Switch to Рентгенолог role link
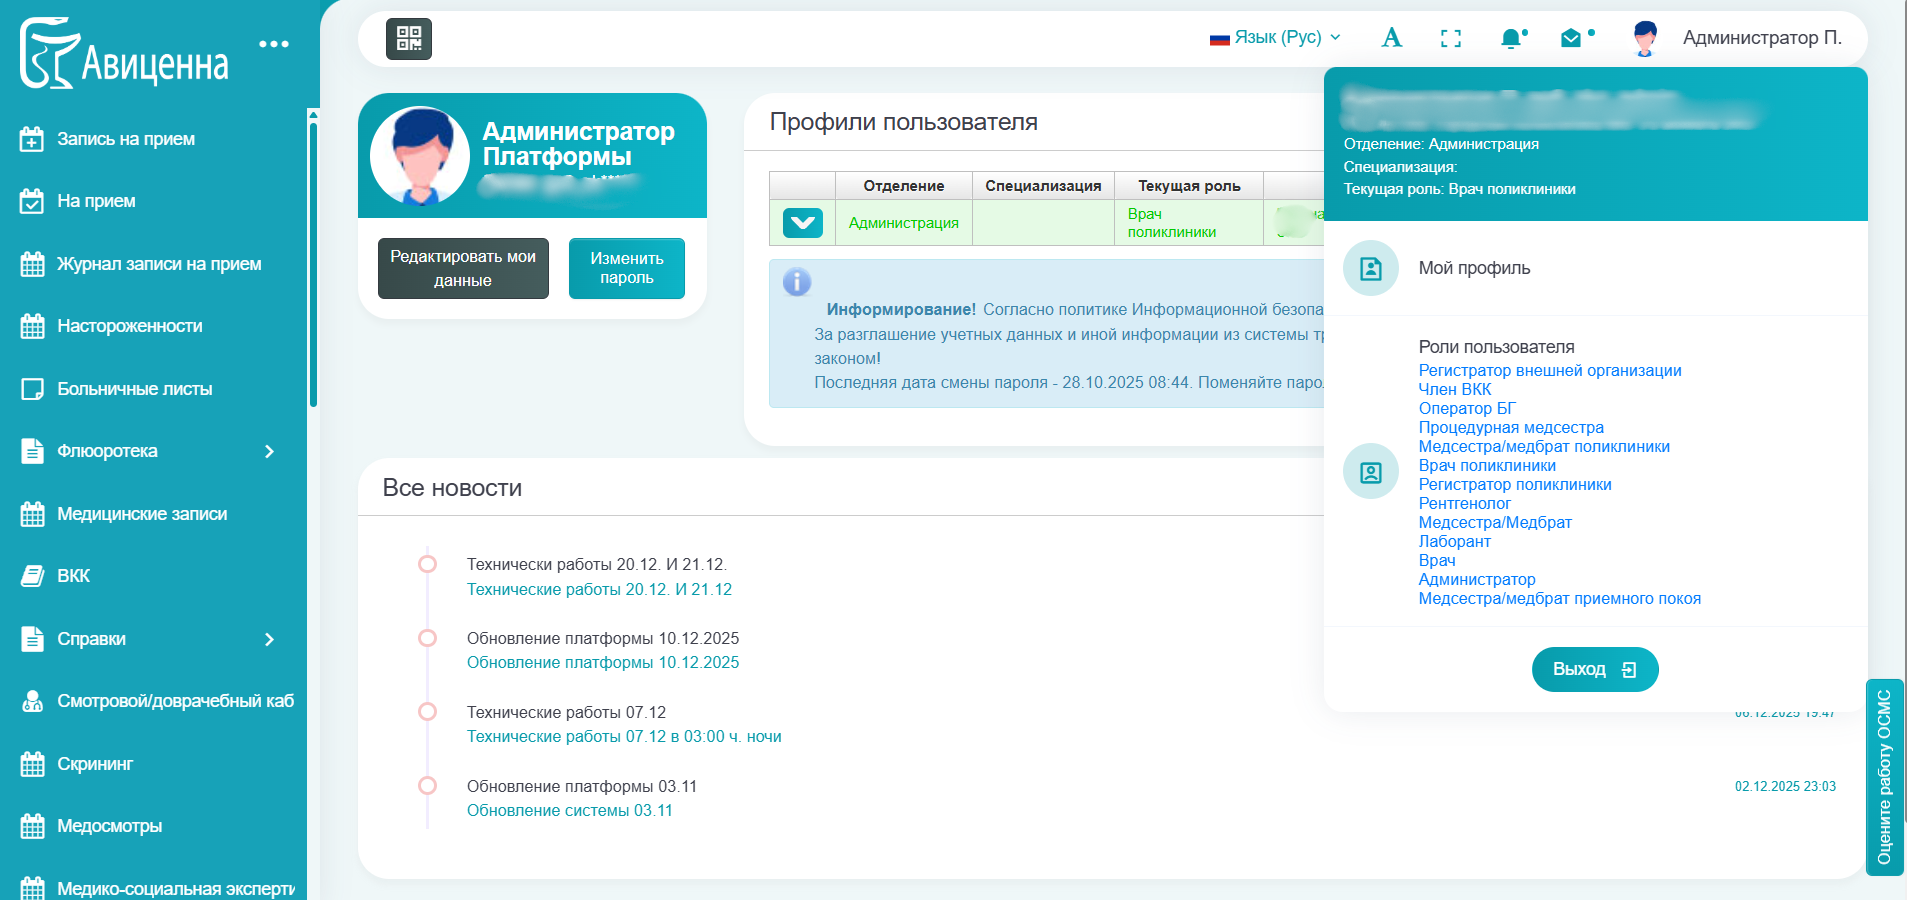This screenshot has width=1907, height=900. [1464, 504]
